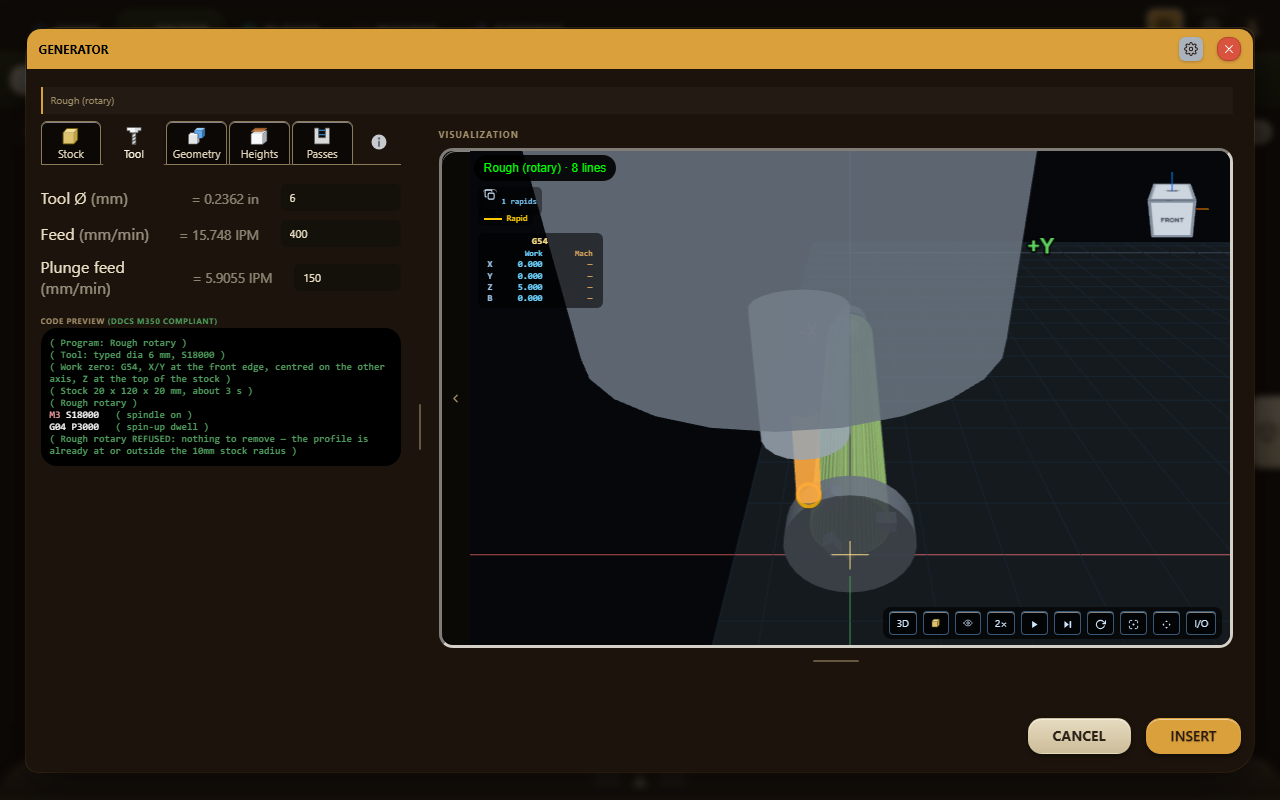Edit the Tool Ø value field
1280x800 pixels.
[x=340, y=198]
